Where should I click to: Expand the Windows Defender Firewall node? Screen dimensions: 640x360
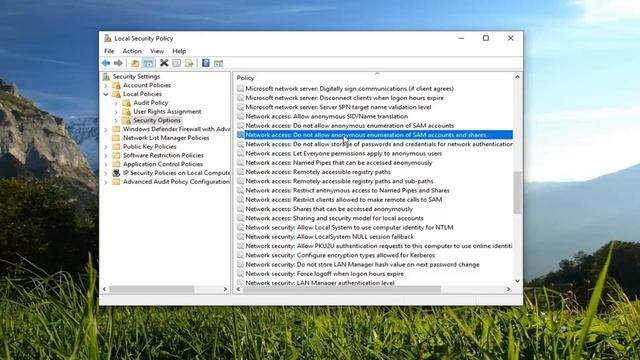(x=106, y=129)
